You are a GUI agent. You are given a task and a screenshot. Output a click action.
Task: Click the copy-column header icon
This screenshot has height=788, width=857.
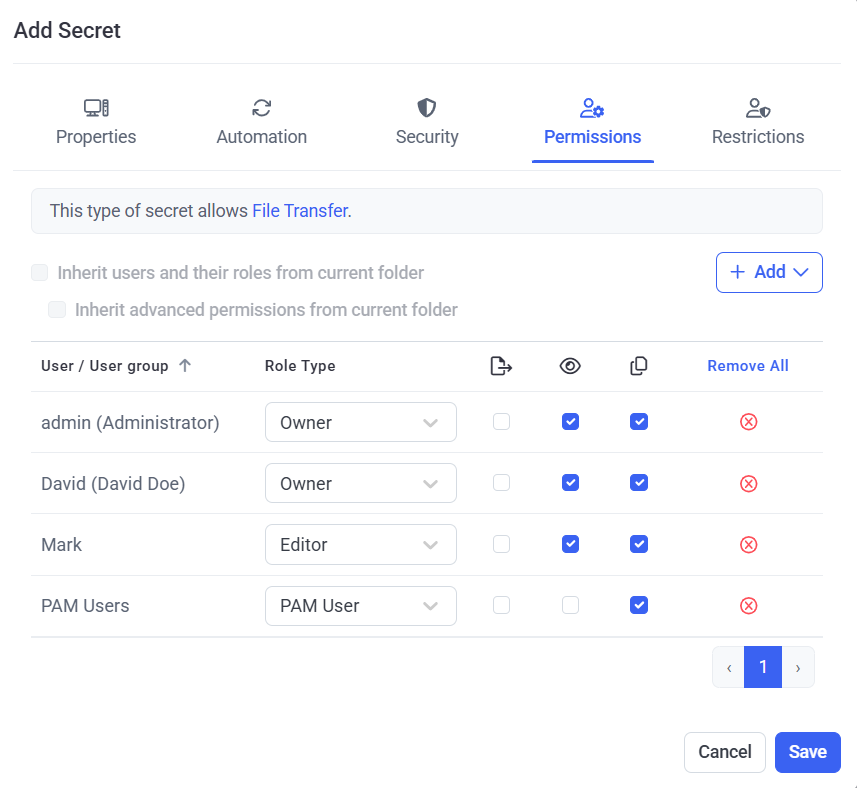coord(639,366)
